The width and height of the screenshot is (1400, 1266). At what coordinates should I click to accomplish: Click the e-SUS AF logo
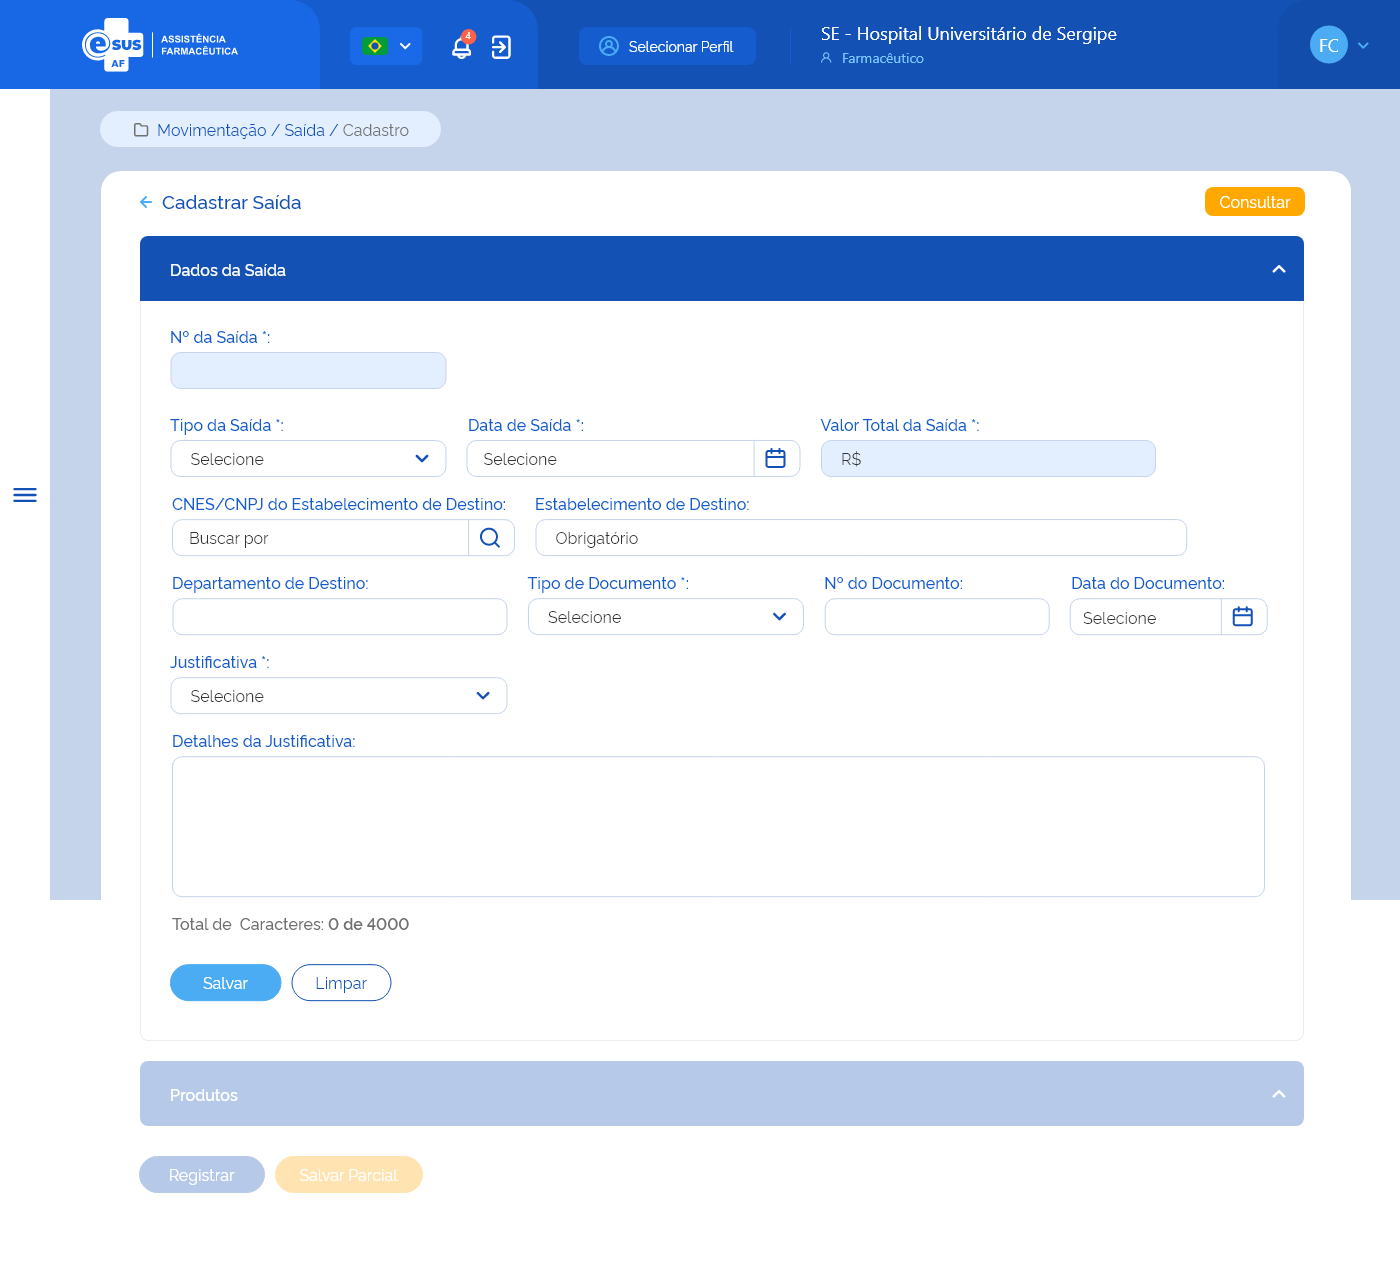(x=160, y=45)
